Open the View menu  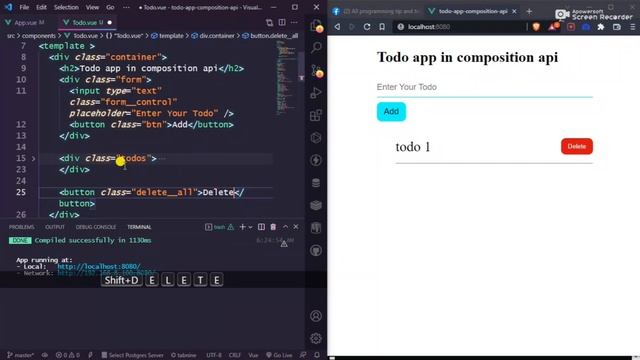coord(92,7)
